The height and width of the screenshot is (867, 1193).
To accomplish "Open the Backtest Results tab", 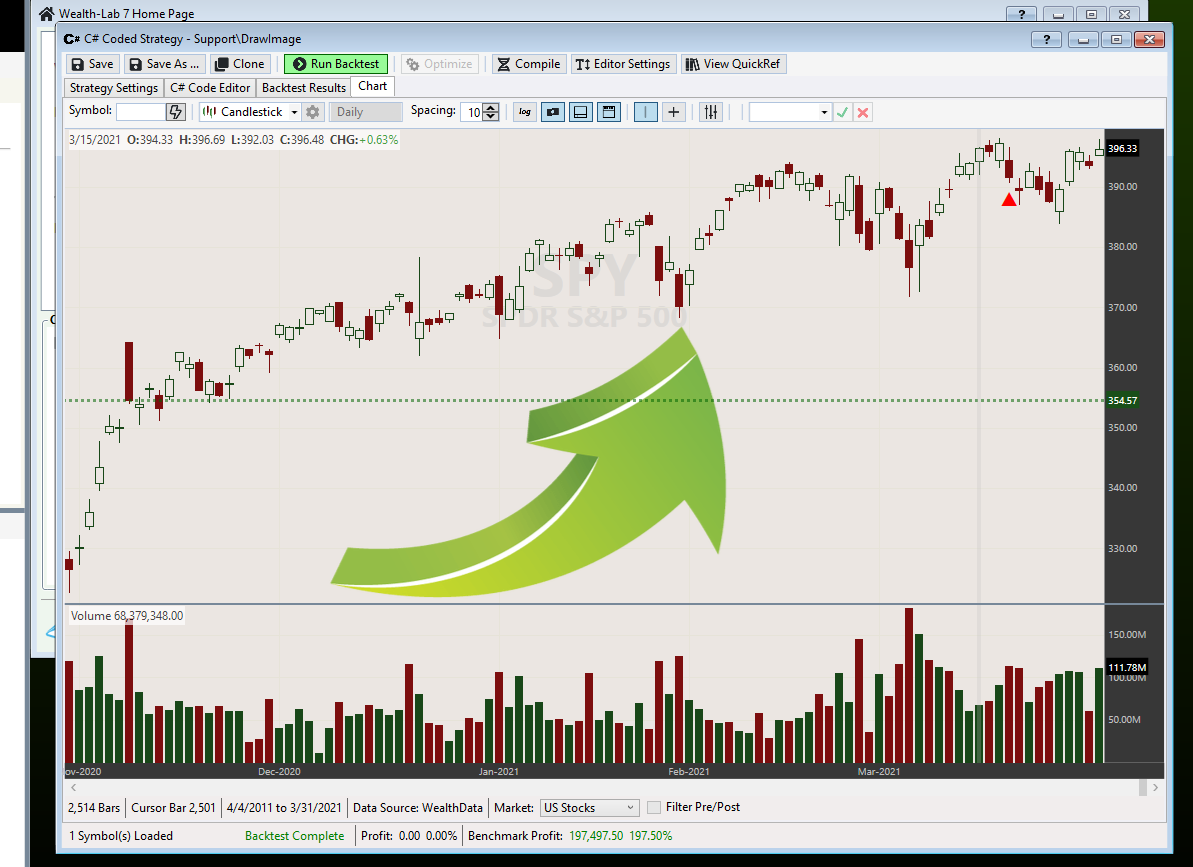I will point(304,87).
